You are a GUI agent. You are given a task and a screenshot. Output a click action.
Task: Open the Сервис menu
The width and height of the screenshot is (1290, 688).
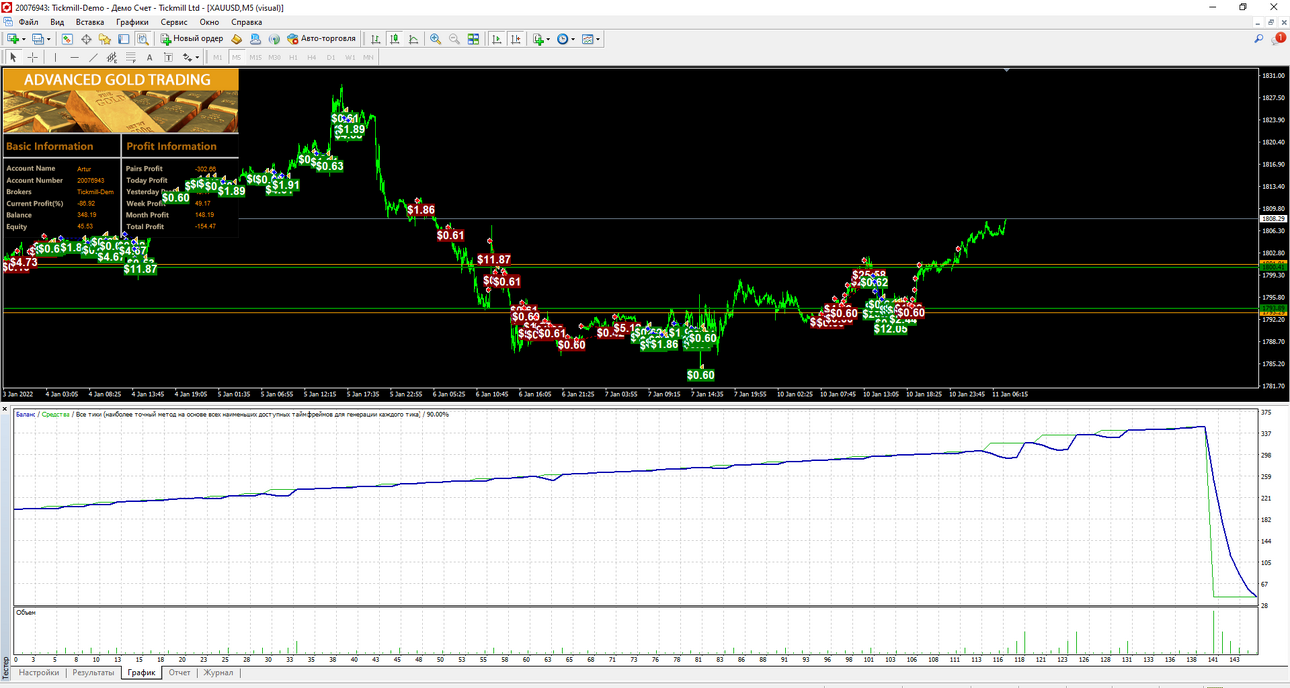pyautogui.click(x=174, y=22)
